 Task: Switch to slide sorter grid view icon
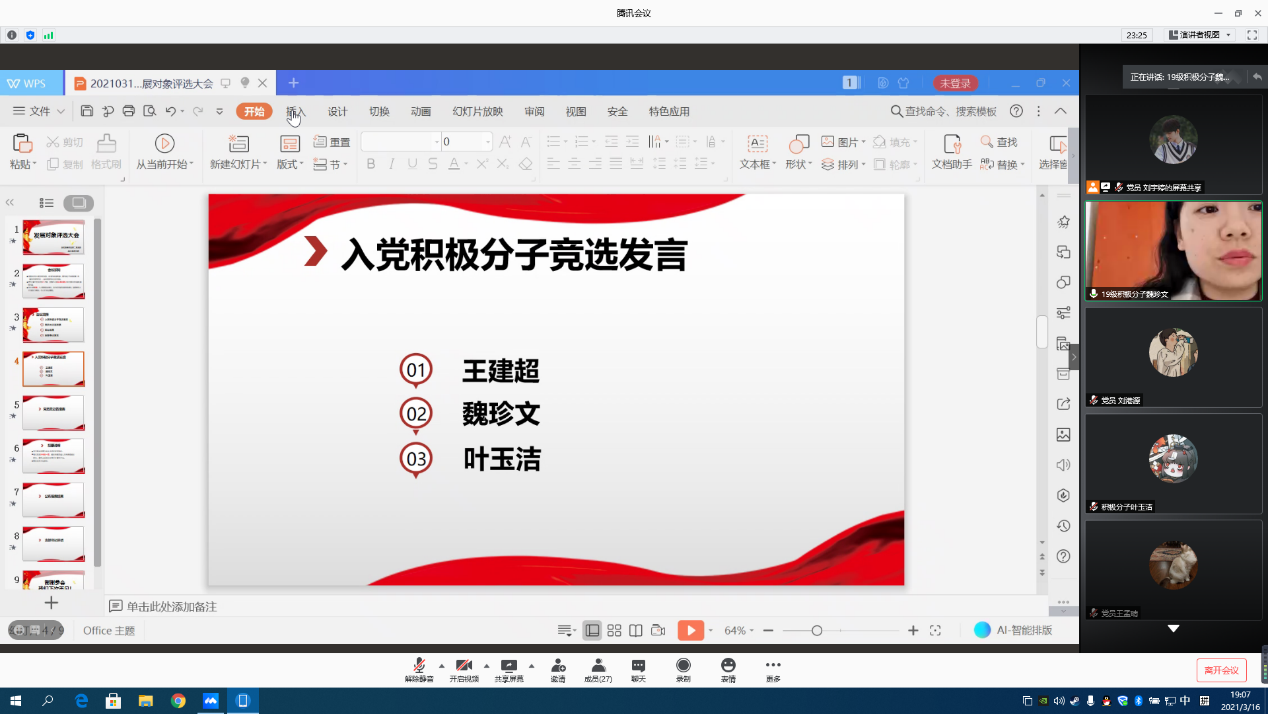tap(614, 630)
